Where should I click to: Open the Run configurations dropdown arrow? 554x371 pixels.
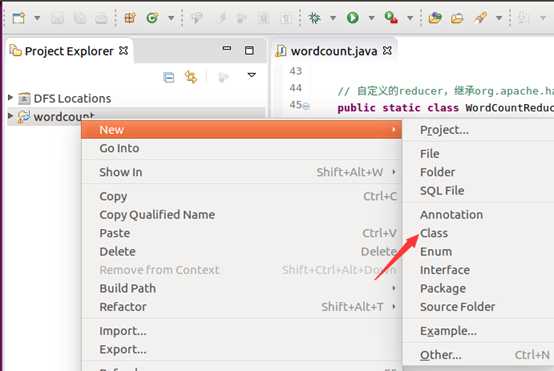pyautogui.click(x=371, y=18)
